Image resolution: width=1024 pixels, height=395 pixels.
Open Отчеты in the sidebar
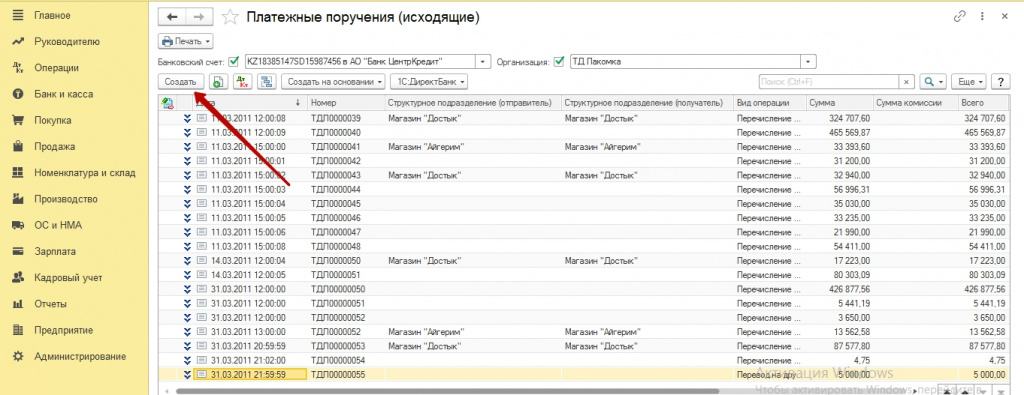[50, 304]
